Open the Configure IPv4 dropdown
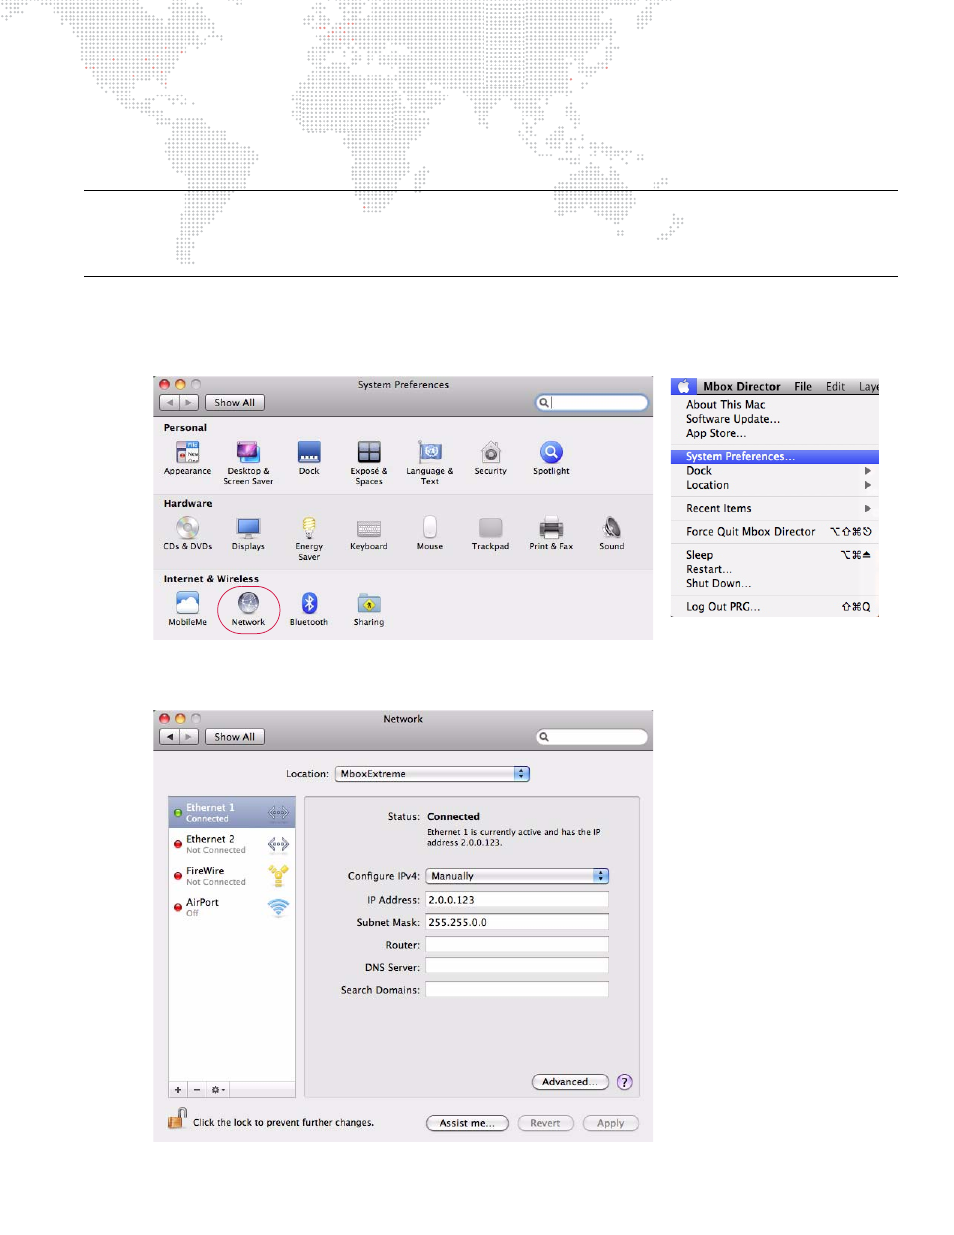The height and width of the screenshot is (1235, 954). coord(517,876)
